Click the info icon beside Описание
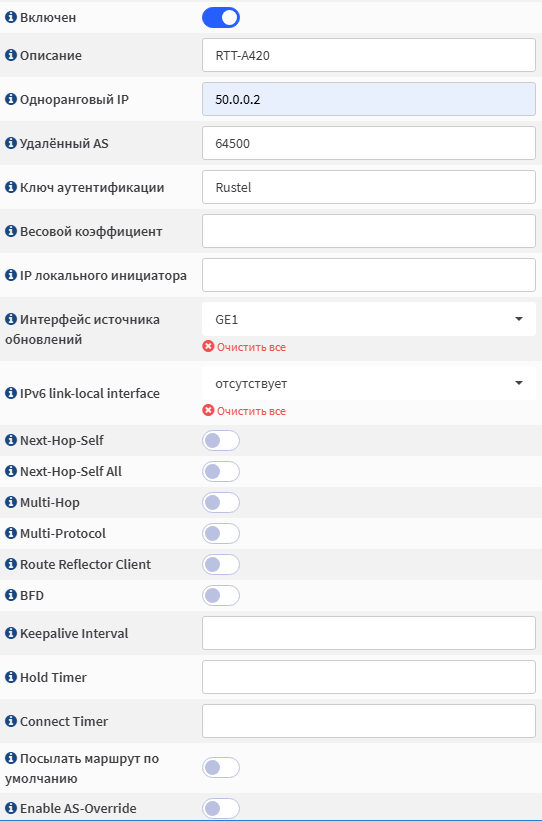Image resolution: width=542 pixels, height=821 pixels. [x=10, y=55]
